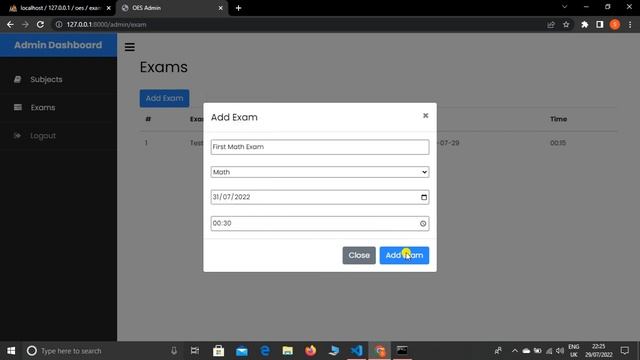Open the Chrome three-dot menu
Screen dimensions: 640x360
[630, 24]
